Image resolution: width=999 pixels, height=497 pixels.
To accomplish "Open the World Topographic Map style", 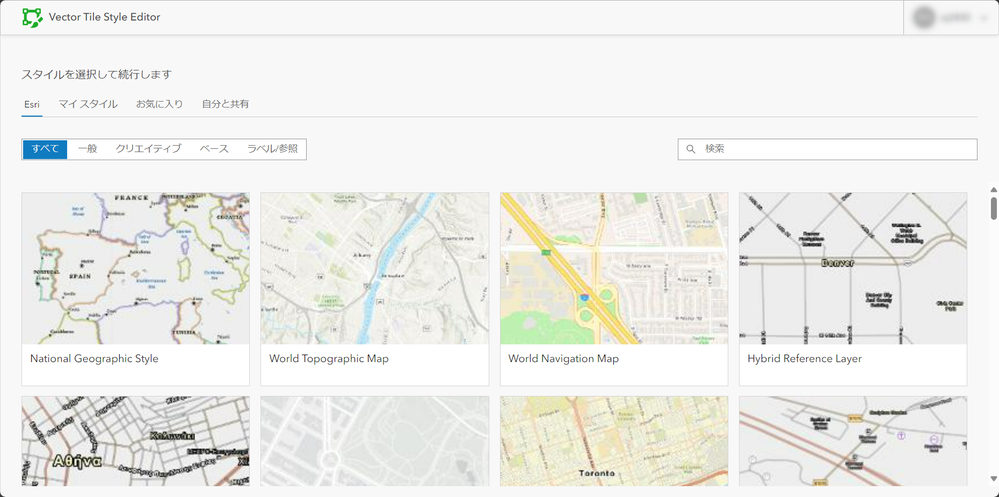I will click(x=374, y=268).
